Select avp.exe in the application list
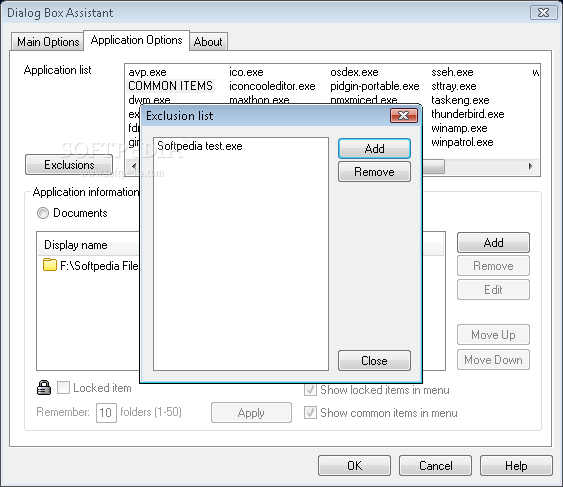The height and width of the screenshot is (487, 563). 148,72
